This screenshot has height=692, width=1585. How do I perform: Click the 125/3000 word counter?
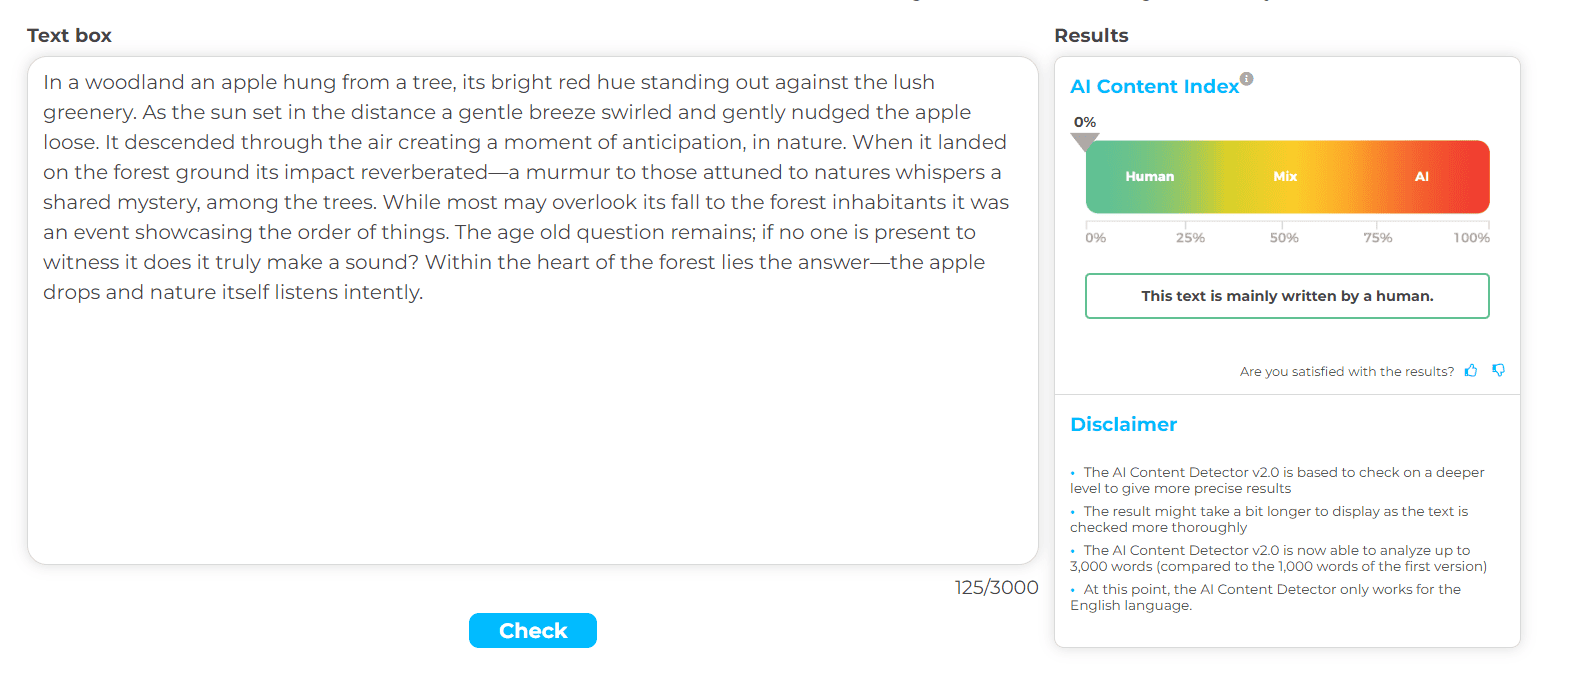coord(996,587)
